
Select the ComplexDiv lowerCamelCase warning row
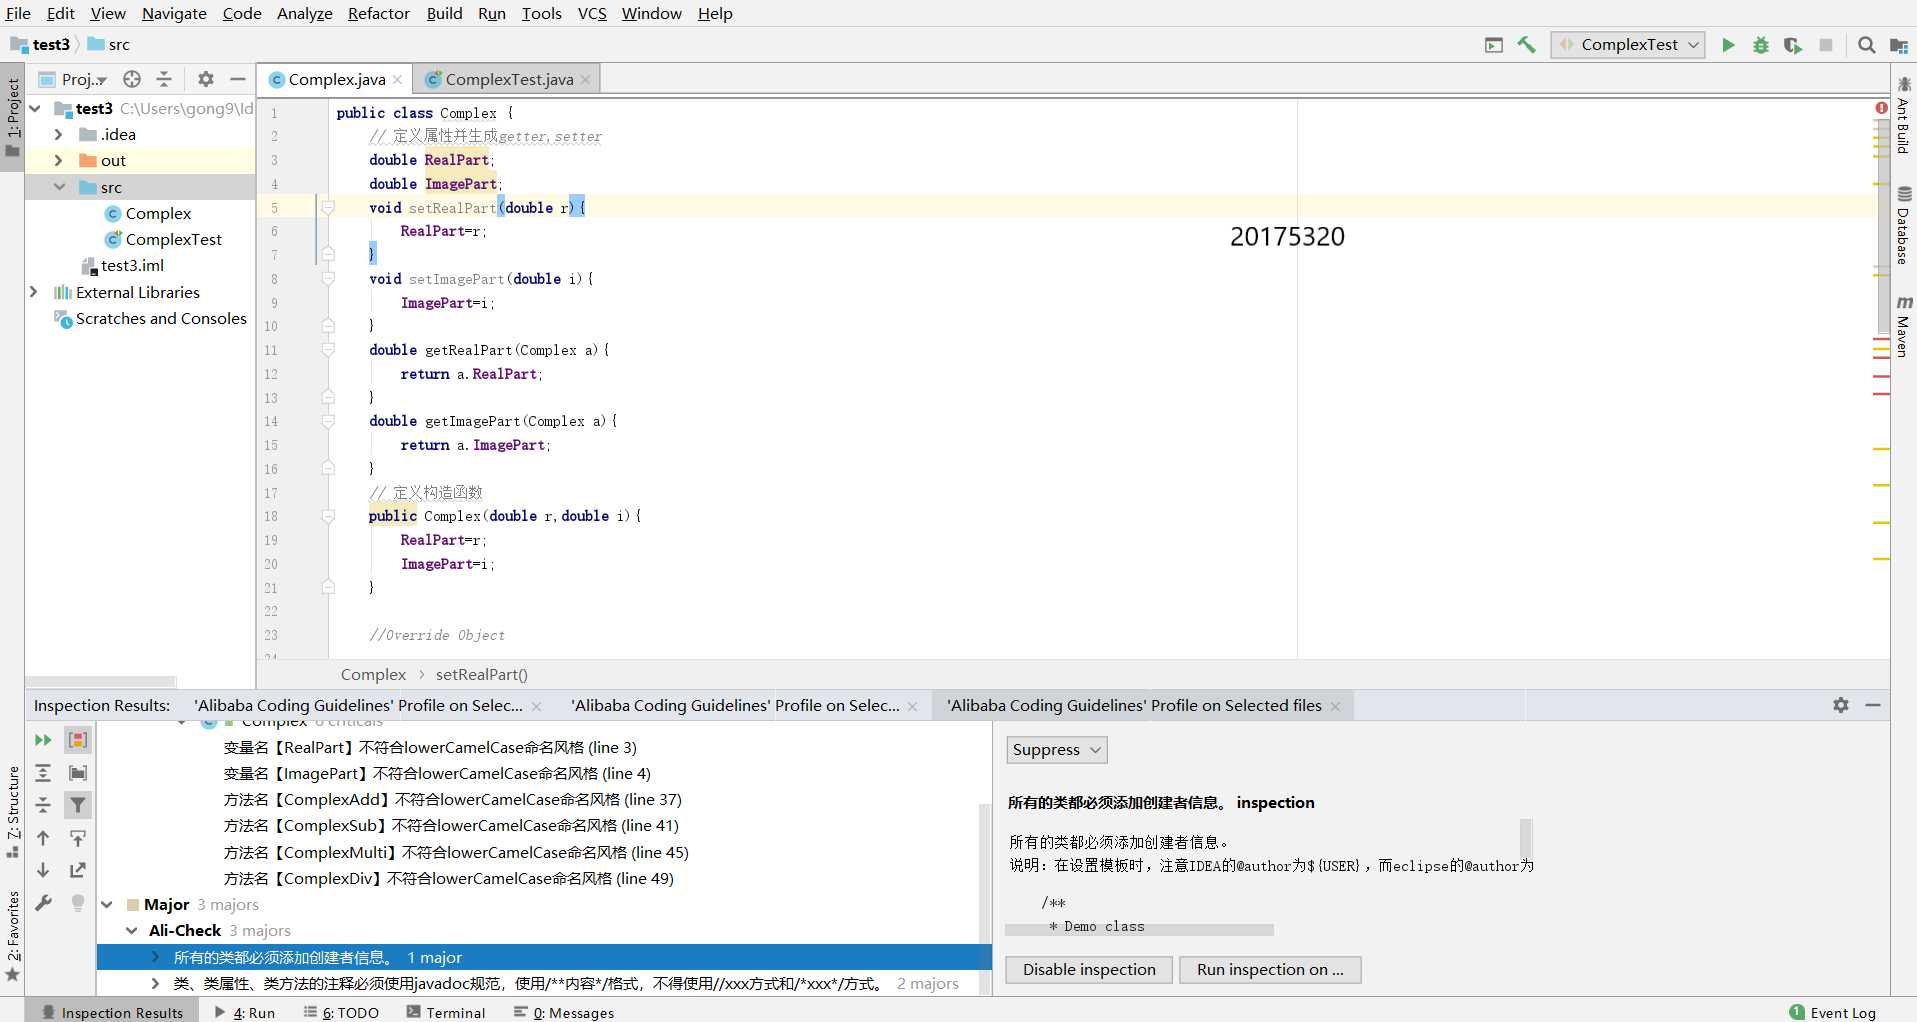coord(448,878)
